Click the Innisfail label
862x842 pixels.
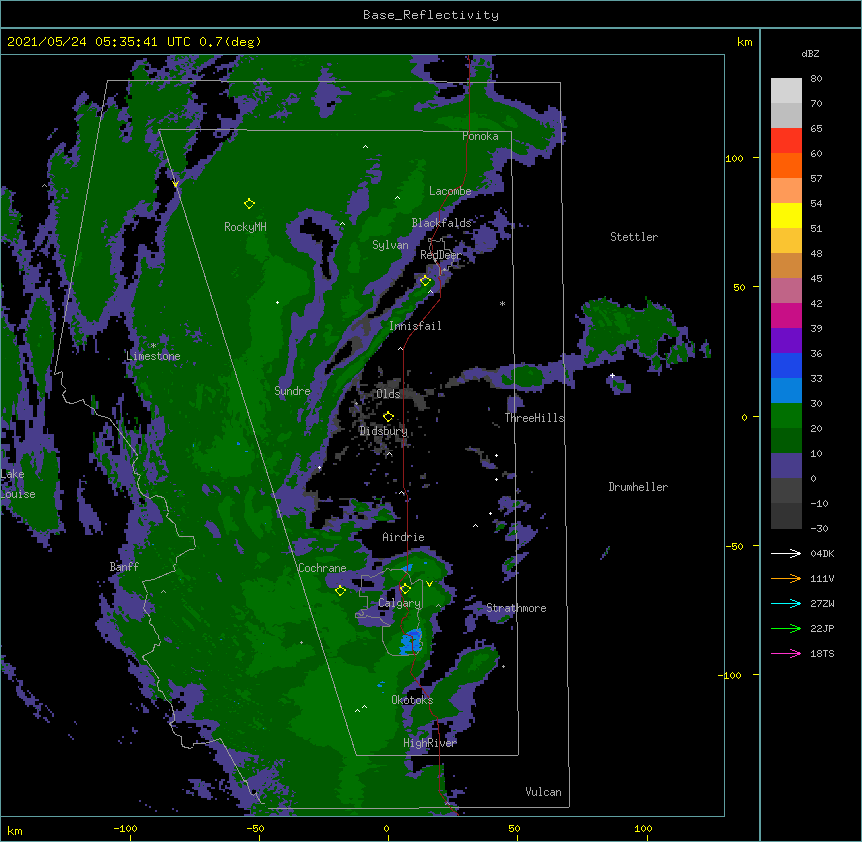(x=415, y=326)
